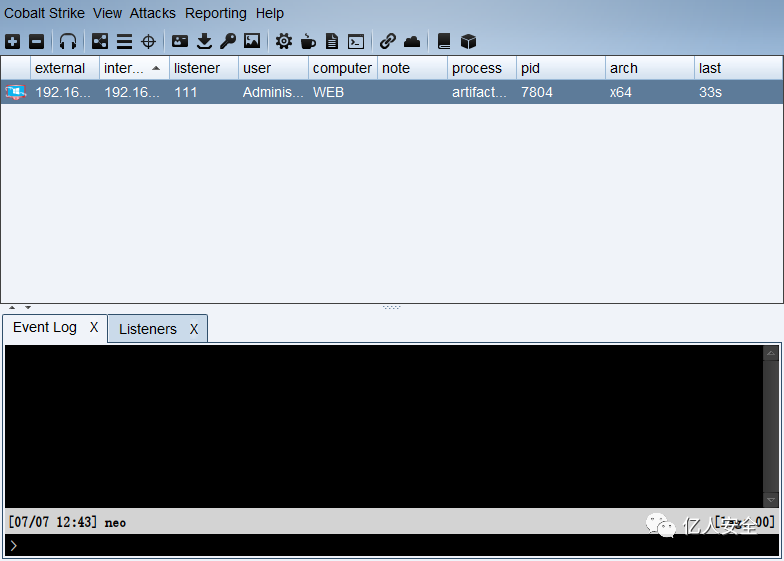Sort by the user column header
The image size is (784, 561).
pos(274,68)
